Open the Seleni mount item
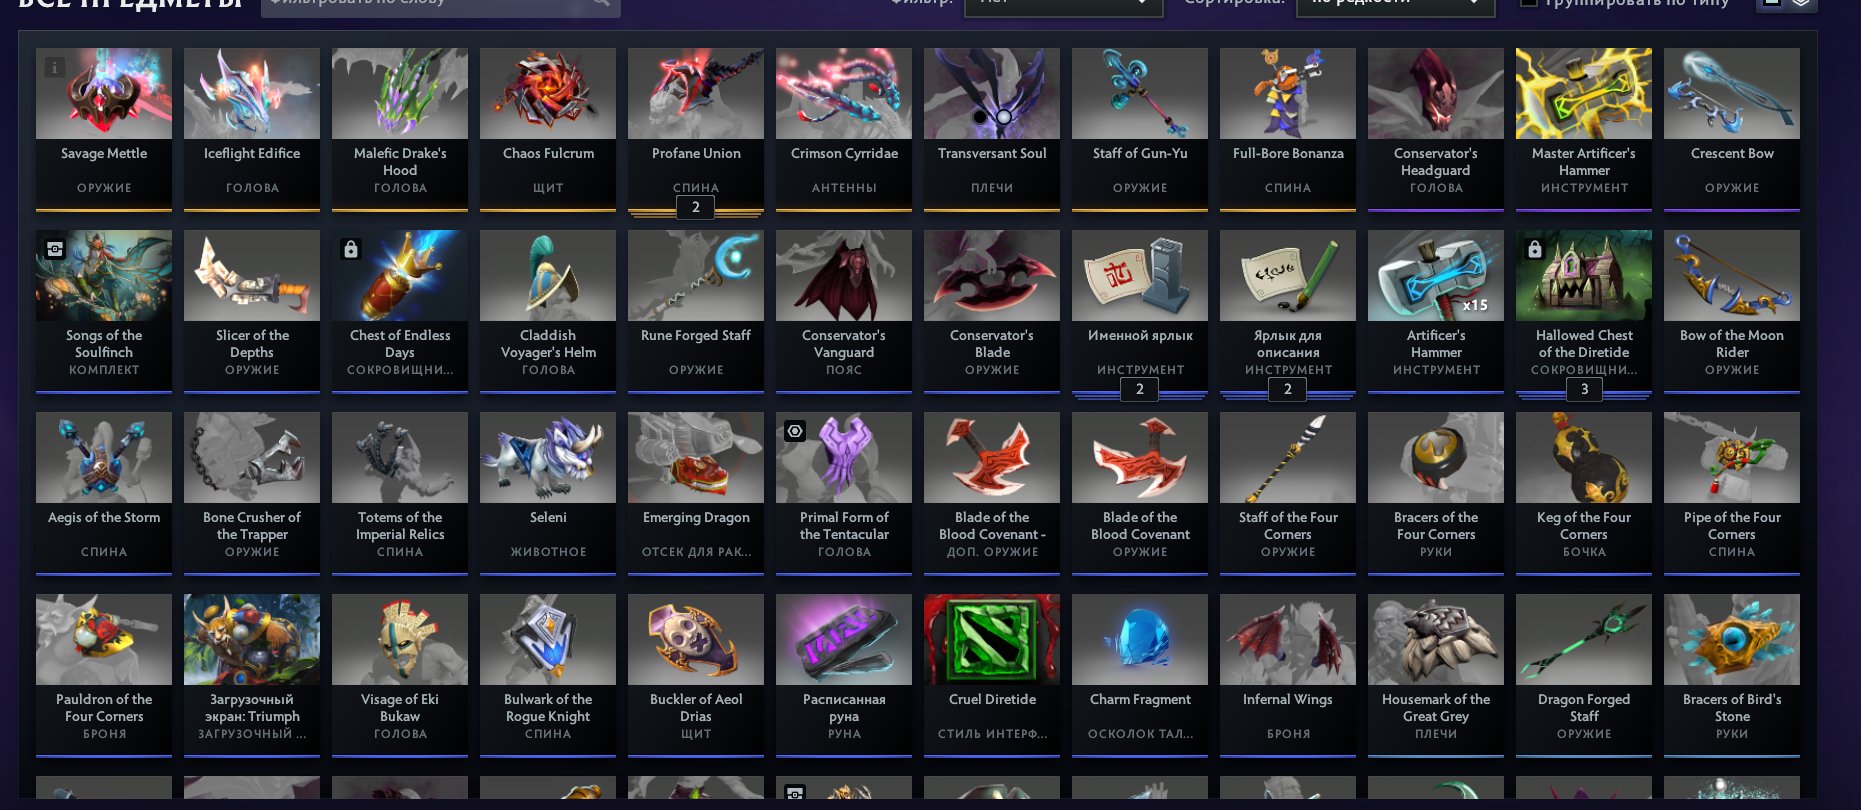Screen dimensions: 1861x810 click(548, 493)
